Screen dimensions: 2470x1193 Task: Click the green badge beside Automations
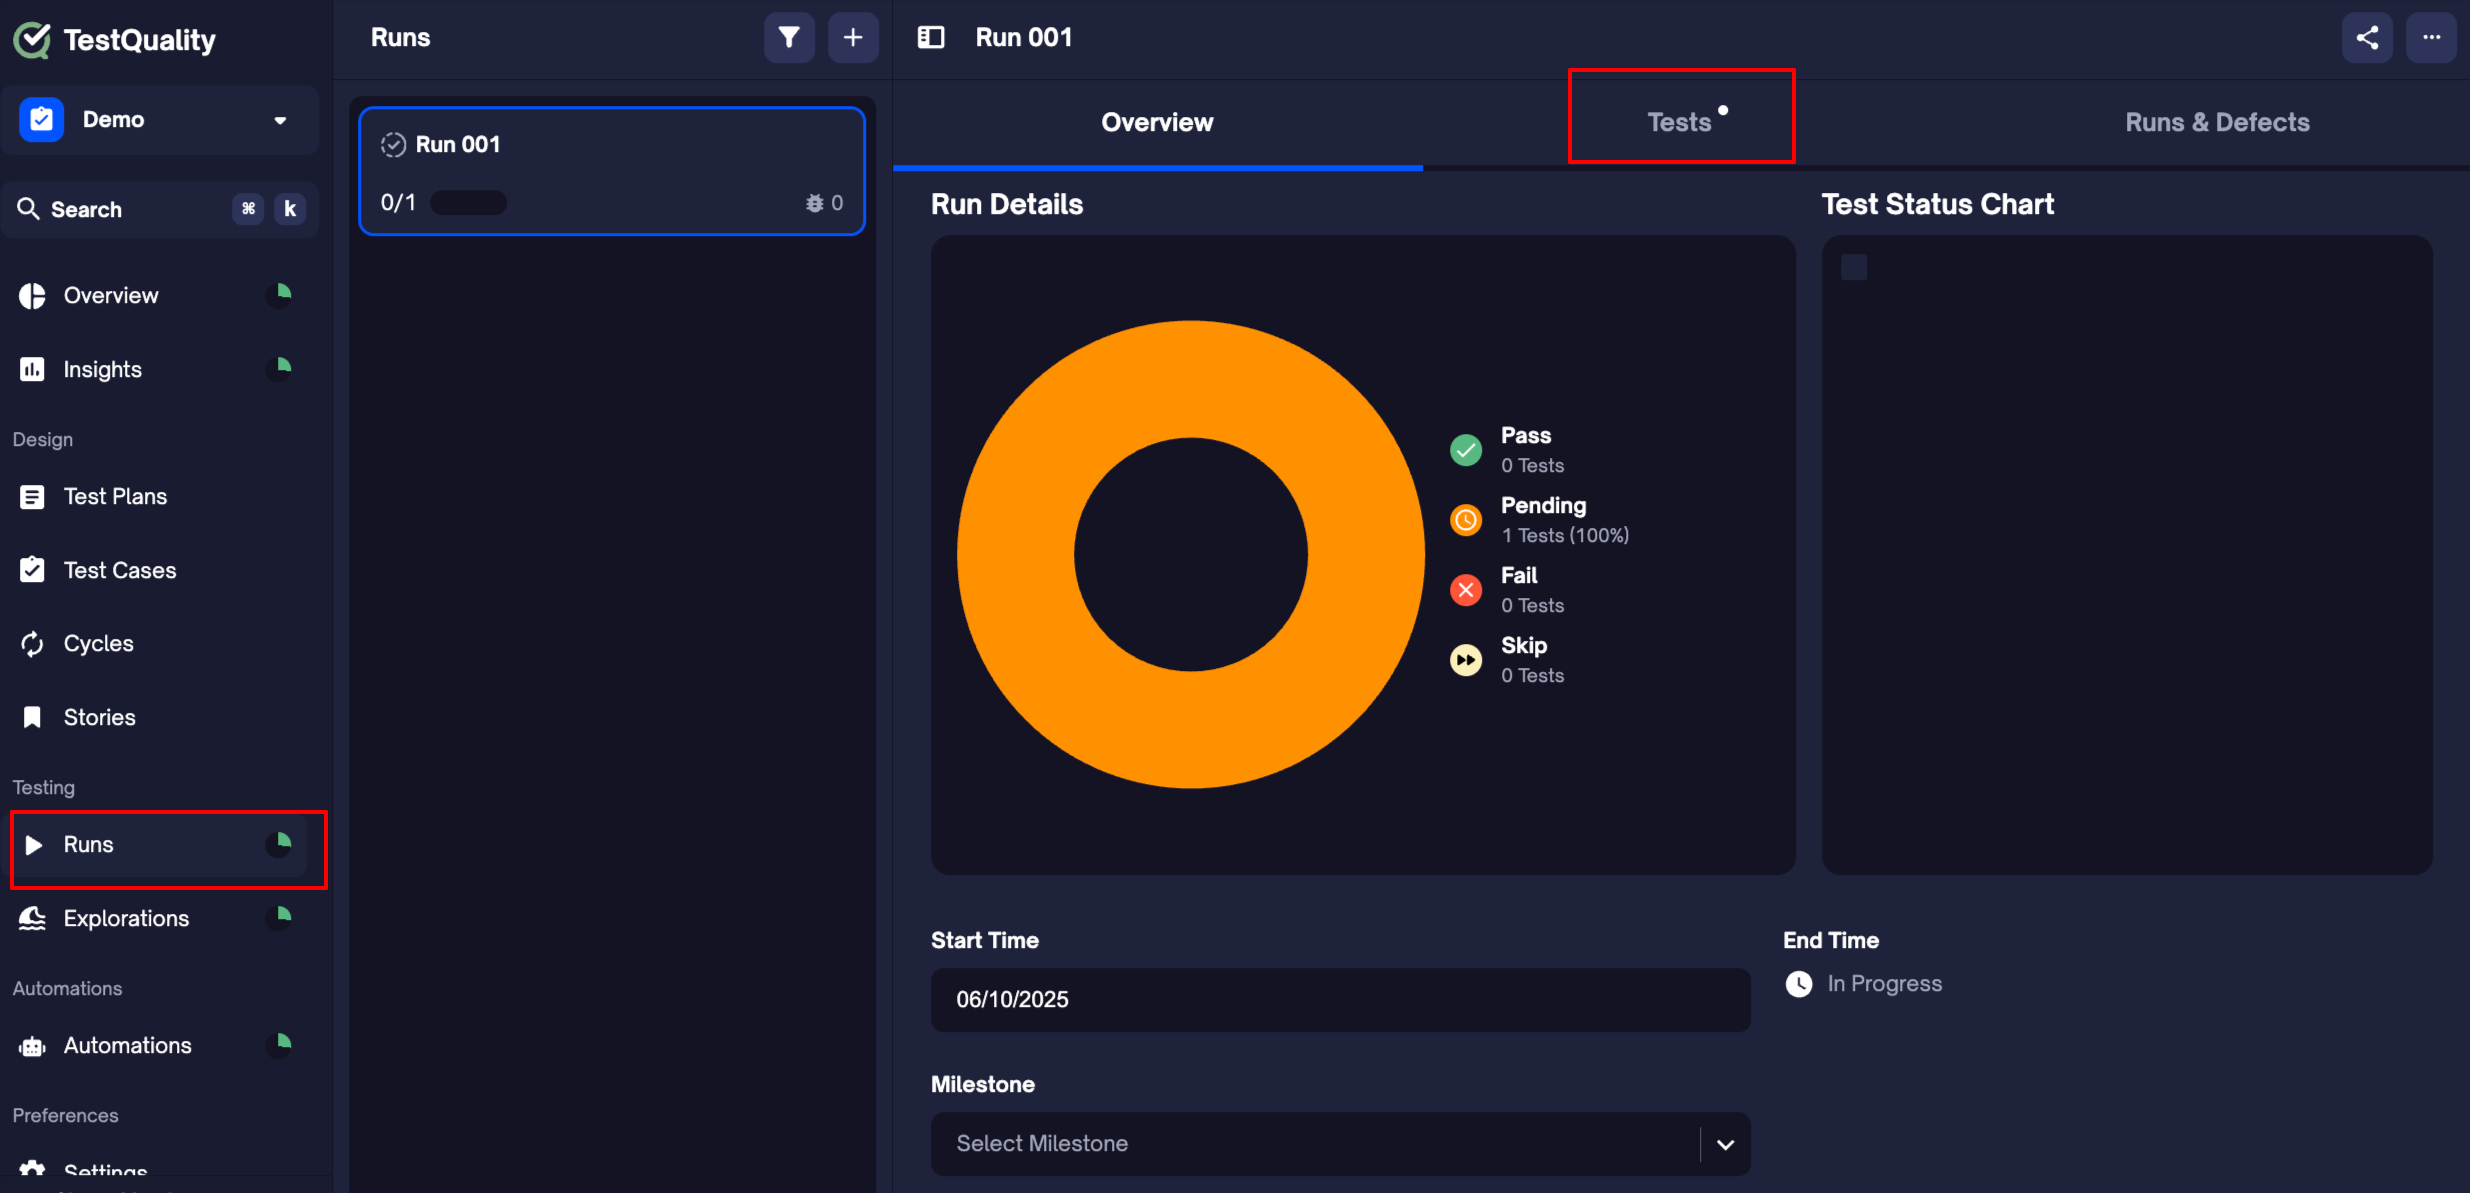point(280,1045)
